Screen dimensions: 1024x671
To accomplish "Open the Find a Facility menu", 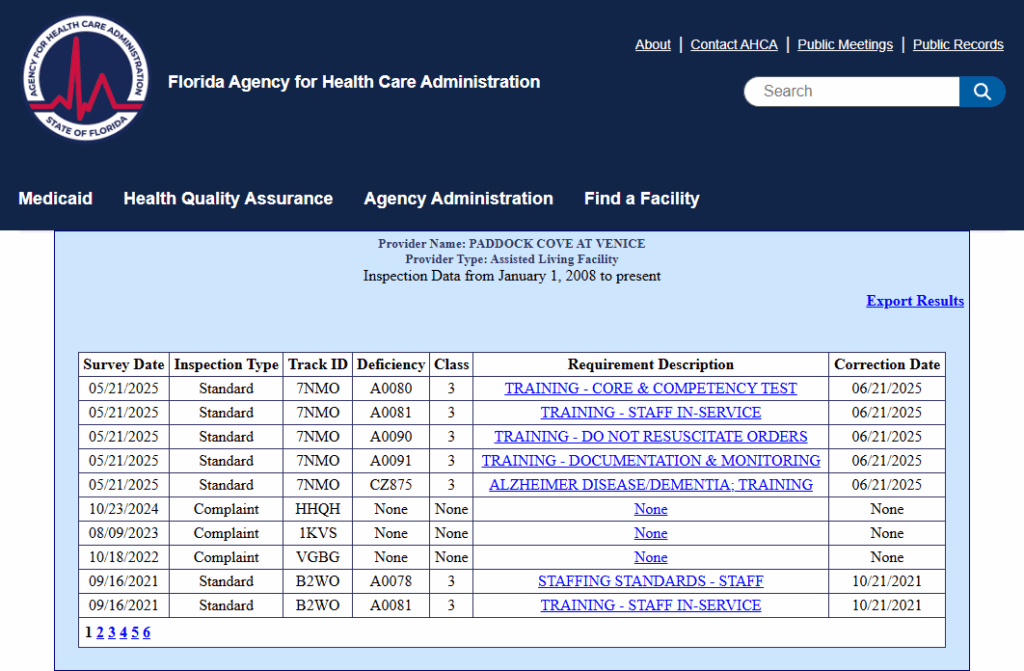I will pos(641,199).
